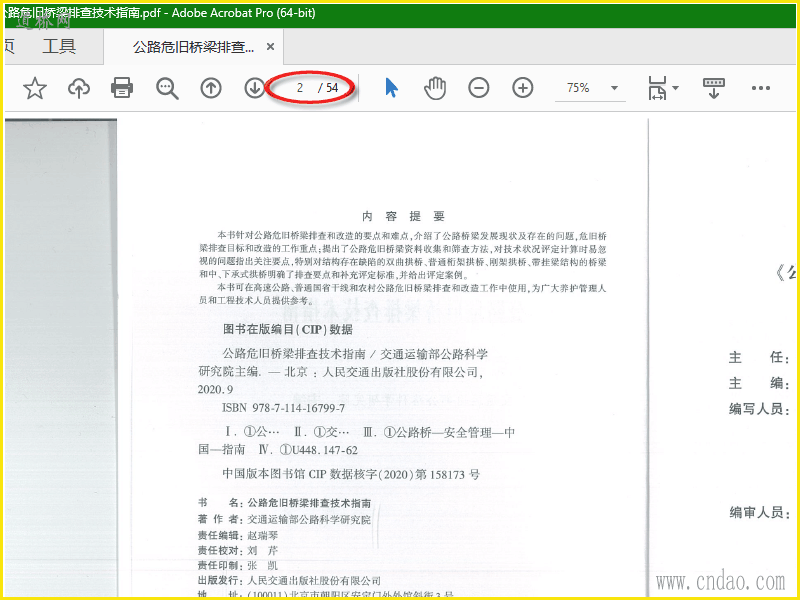800x600 pixels.
Task: Go to previous page arrow
Action: (211, 88)
